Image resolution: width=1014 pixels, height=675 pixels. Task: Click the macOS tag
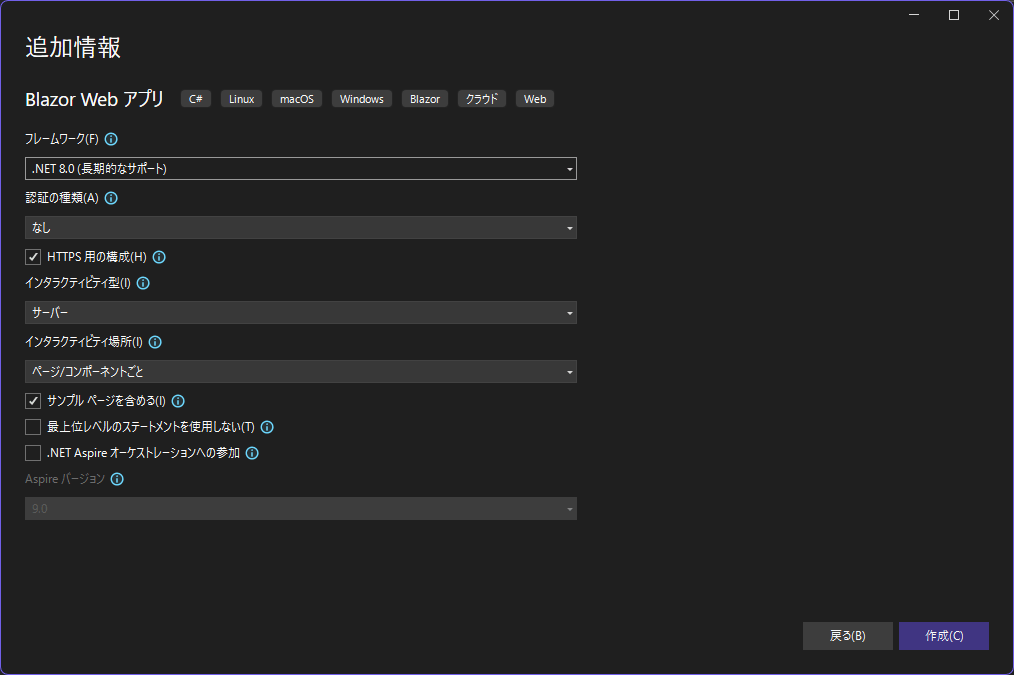pyautogui.click(x=297, y=99)
